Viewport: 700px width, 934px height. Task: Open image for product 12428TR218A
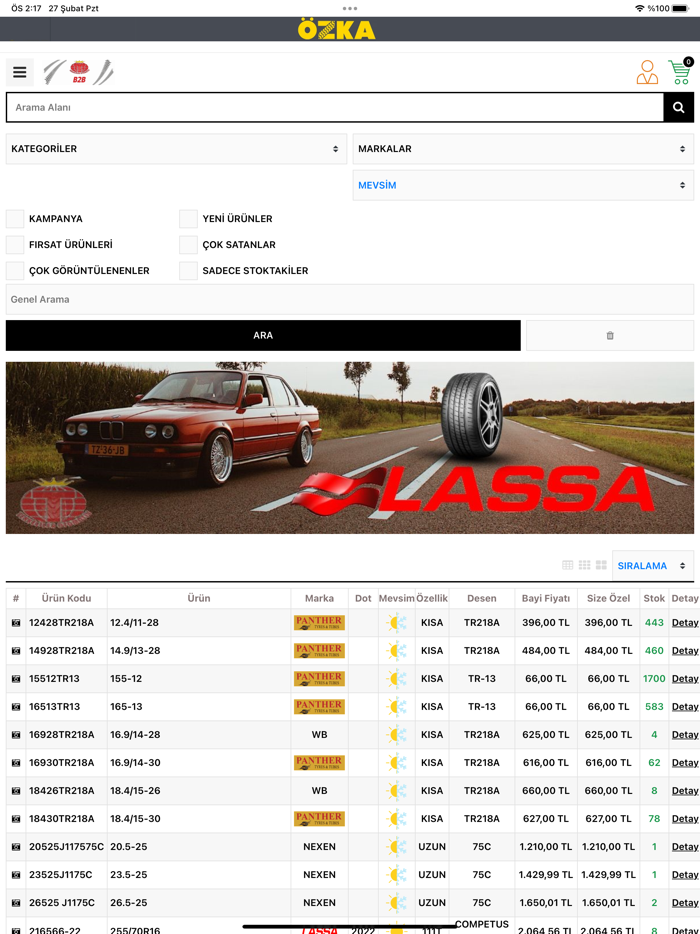coord(16,623)
